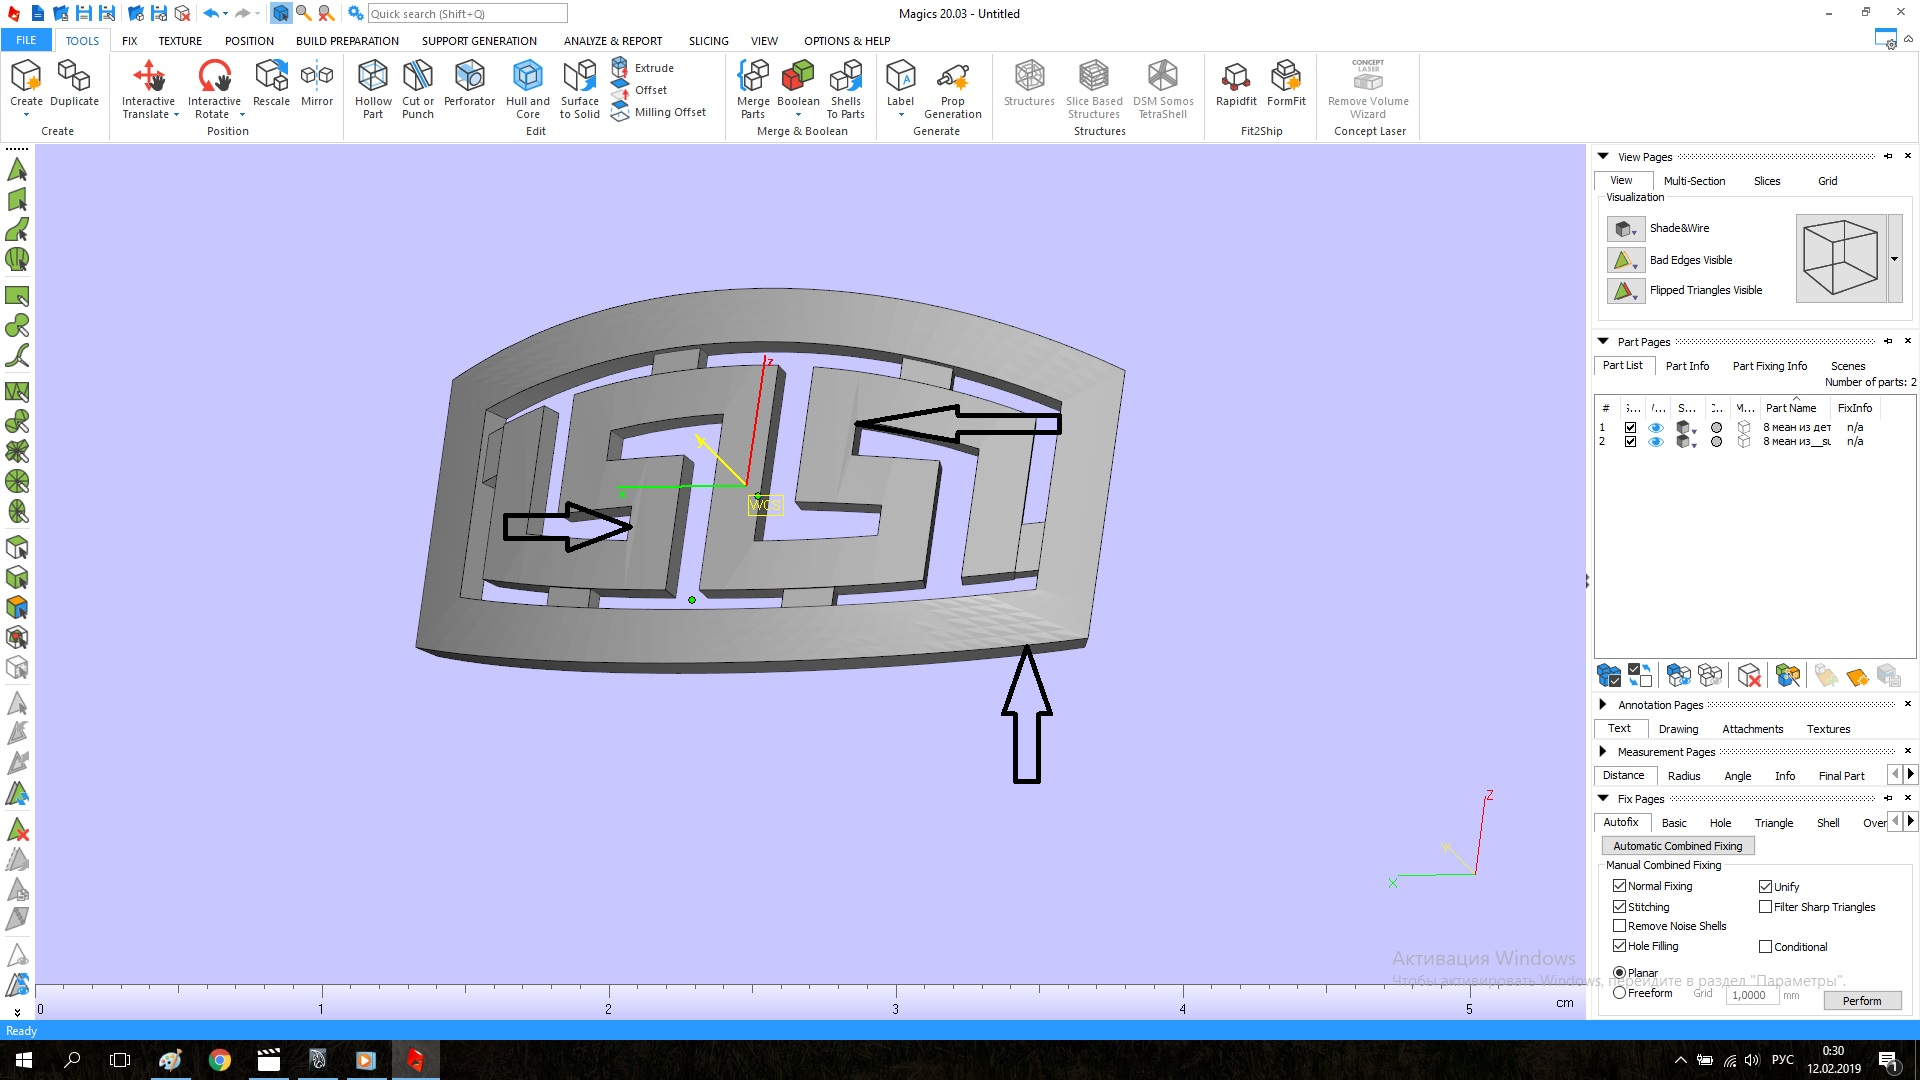Collapse the View Pages panel
The image size is (1920, 1080).
(x=1603, y=157)
